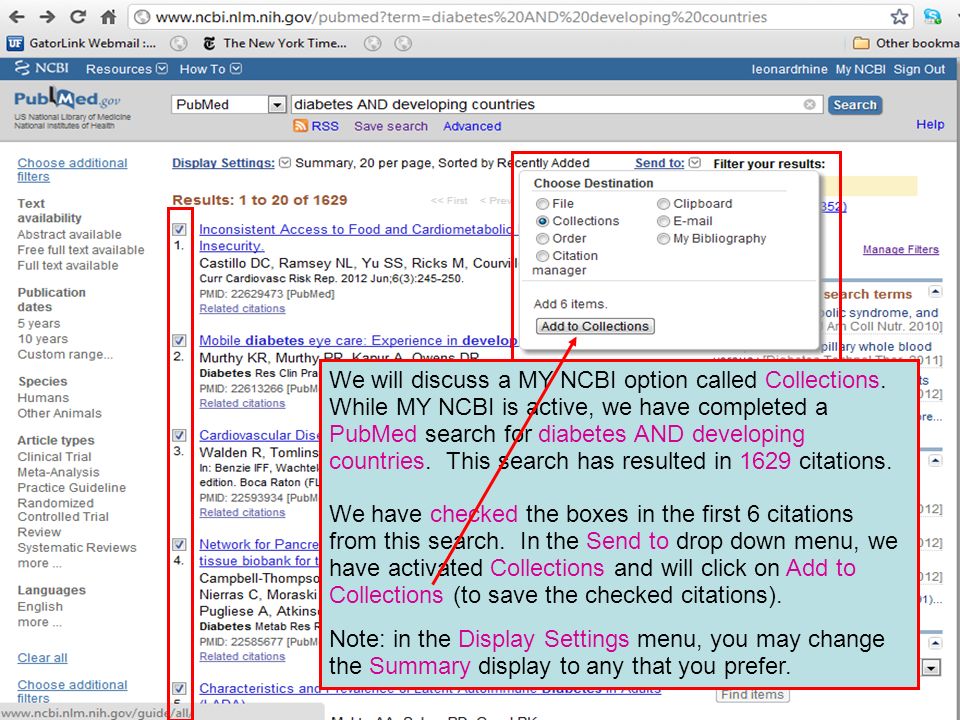Select the File destination radio button
Screen dimensions: 960x720
click(x=542, y=204)
